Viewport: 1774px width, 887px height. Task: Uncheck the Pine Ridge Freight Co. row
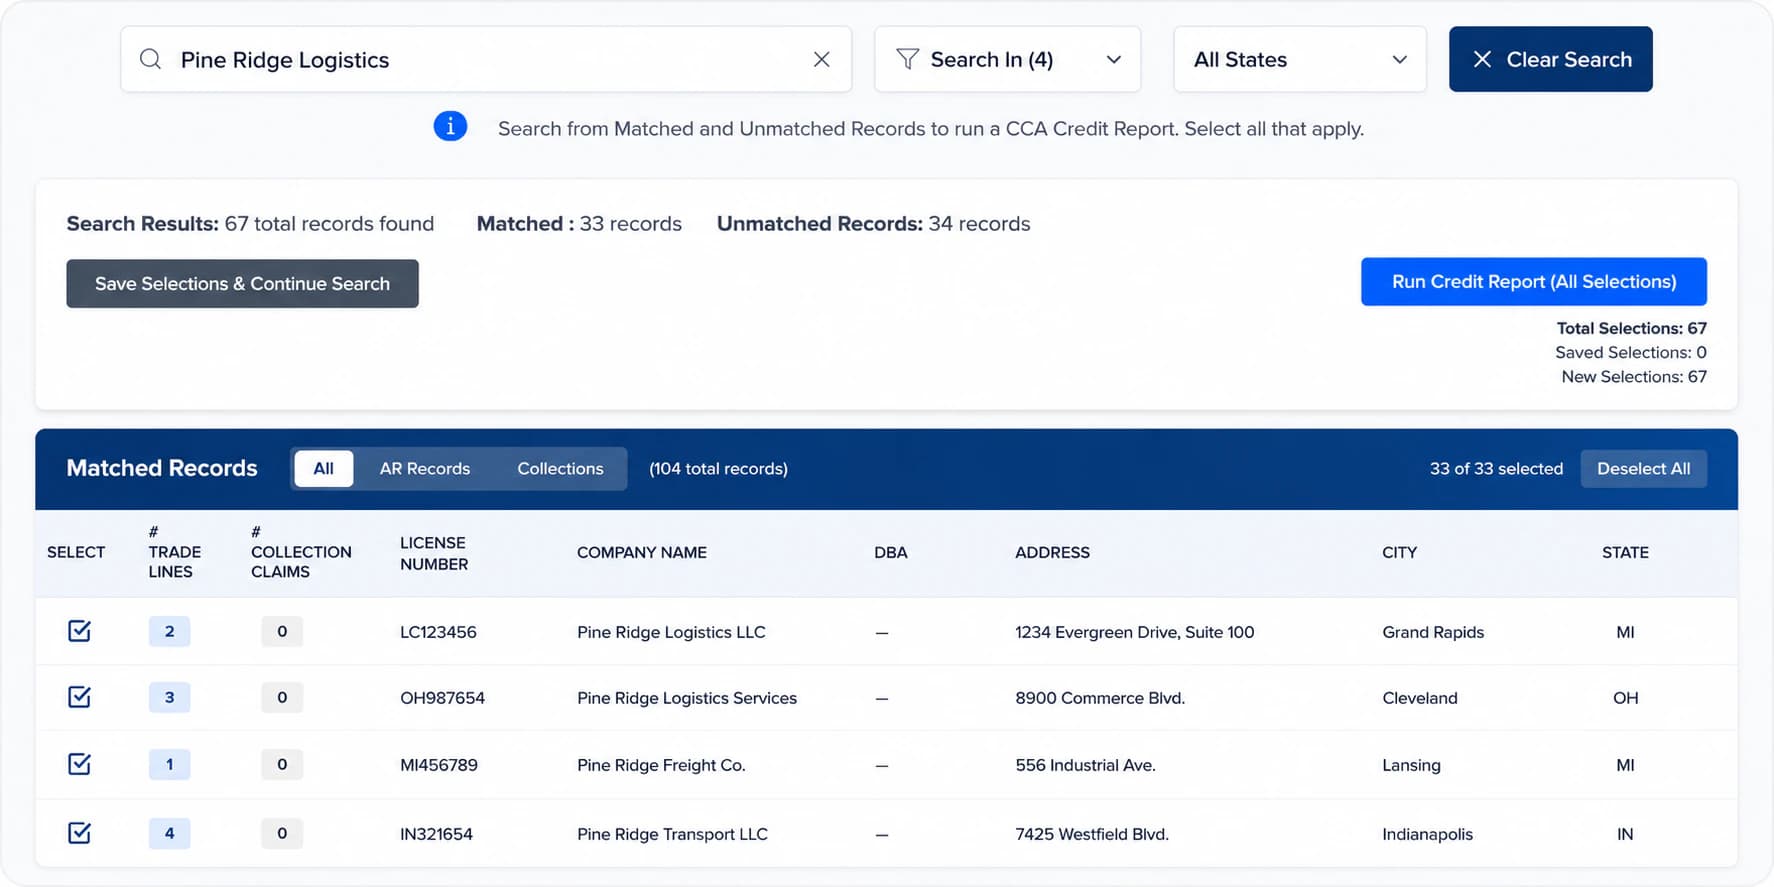(79, 764)
